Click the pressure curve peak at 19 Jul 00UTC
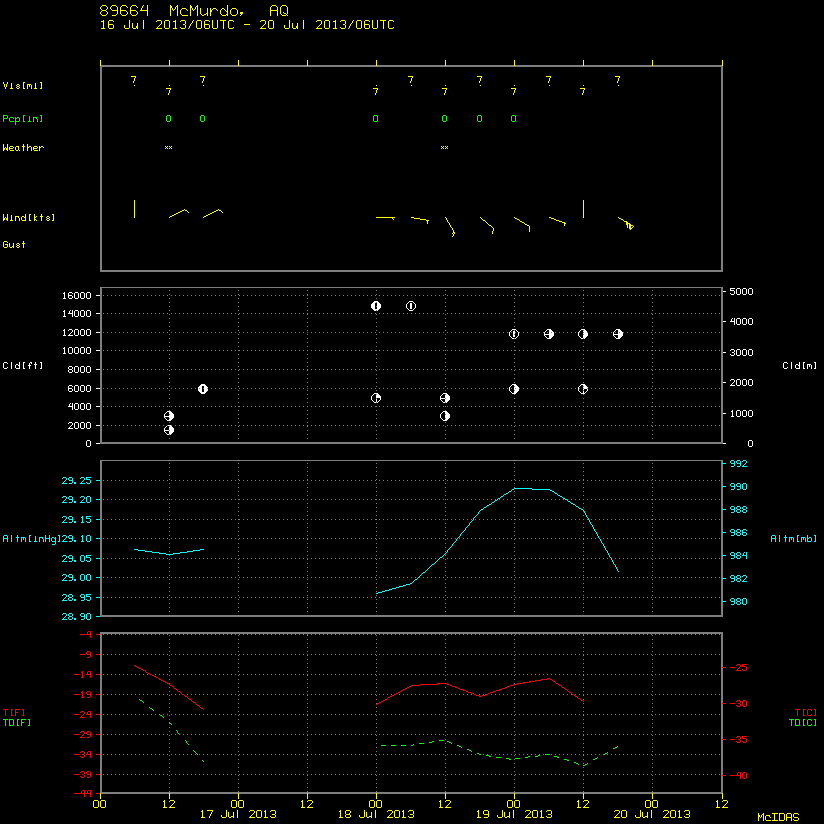The image size is (824, 824). click(514, 488)
